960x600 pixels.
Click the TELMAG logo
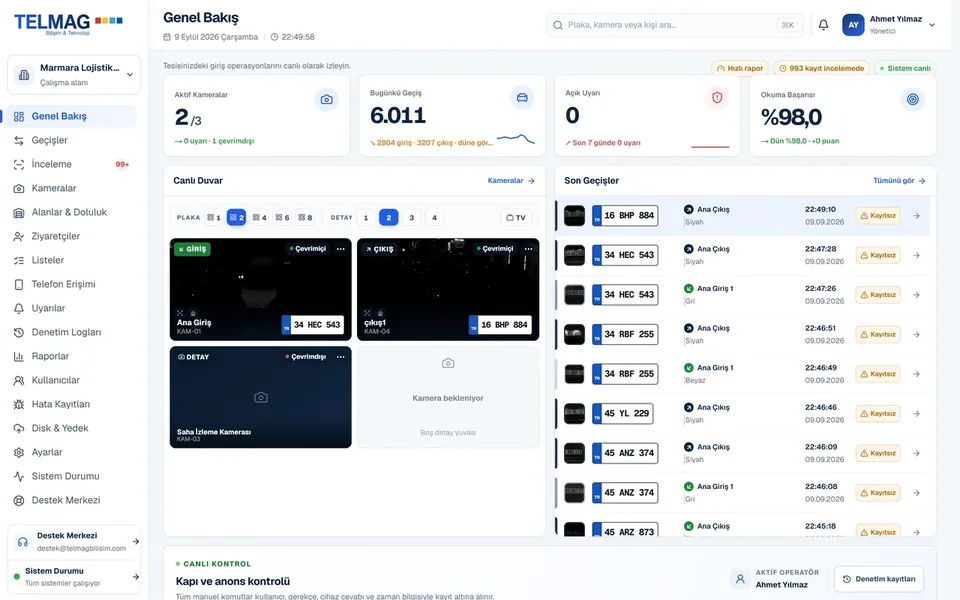click(x=68, y=23)
